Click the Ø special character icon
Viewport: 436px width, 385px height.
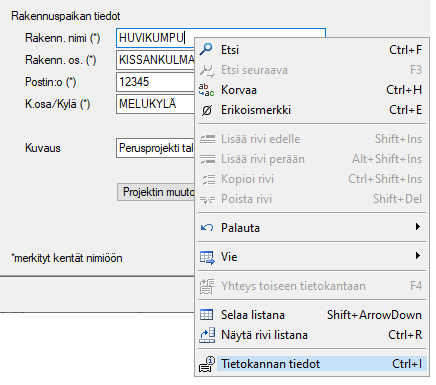[x=207, y=110]
